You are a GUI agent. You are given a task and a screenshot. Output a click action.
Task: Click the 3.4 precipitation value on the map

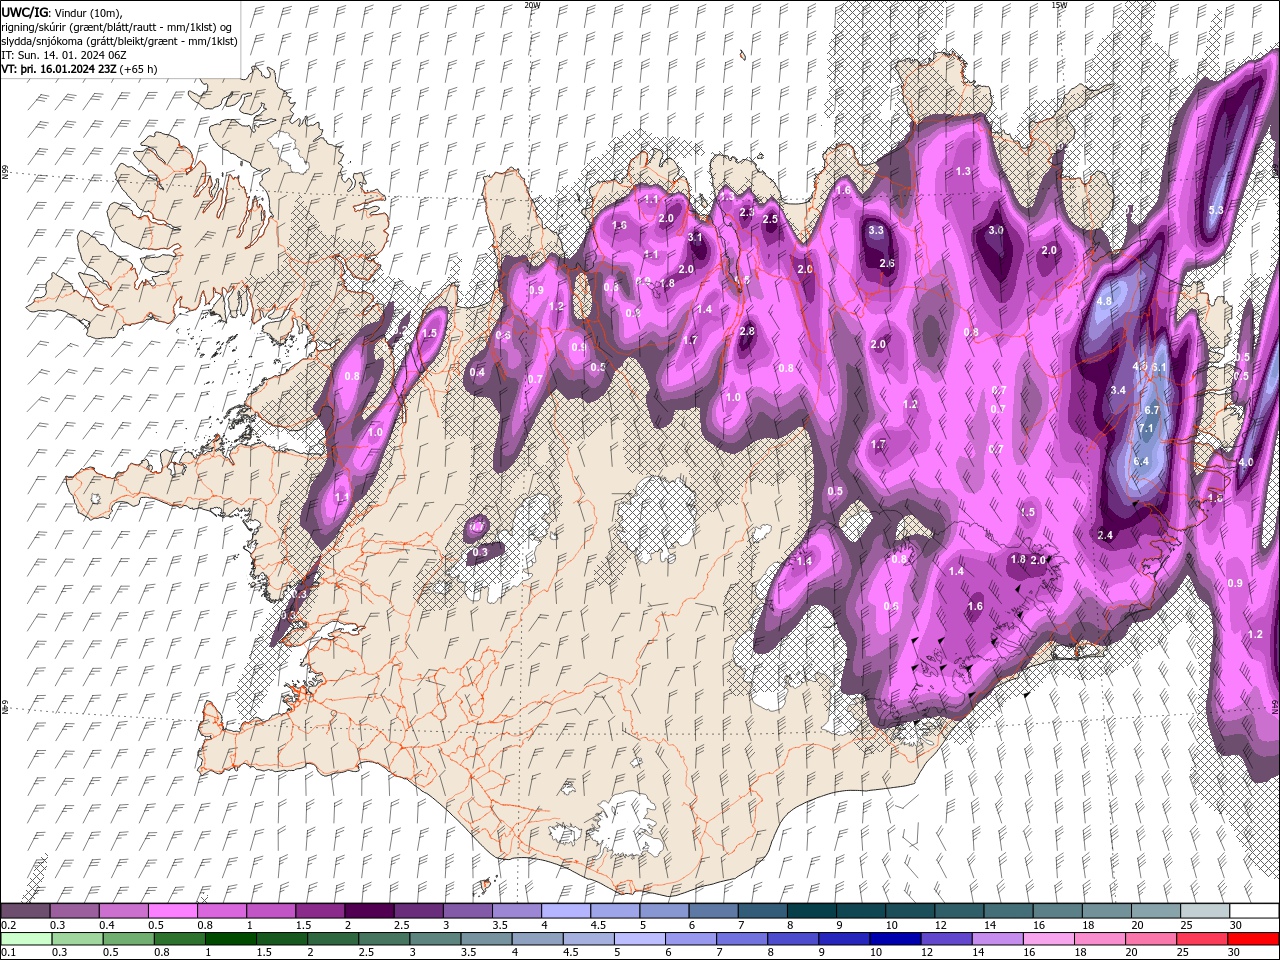(1118, 390)
